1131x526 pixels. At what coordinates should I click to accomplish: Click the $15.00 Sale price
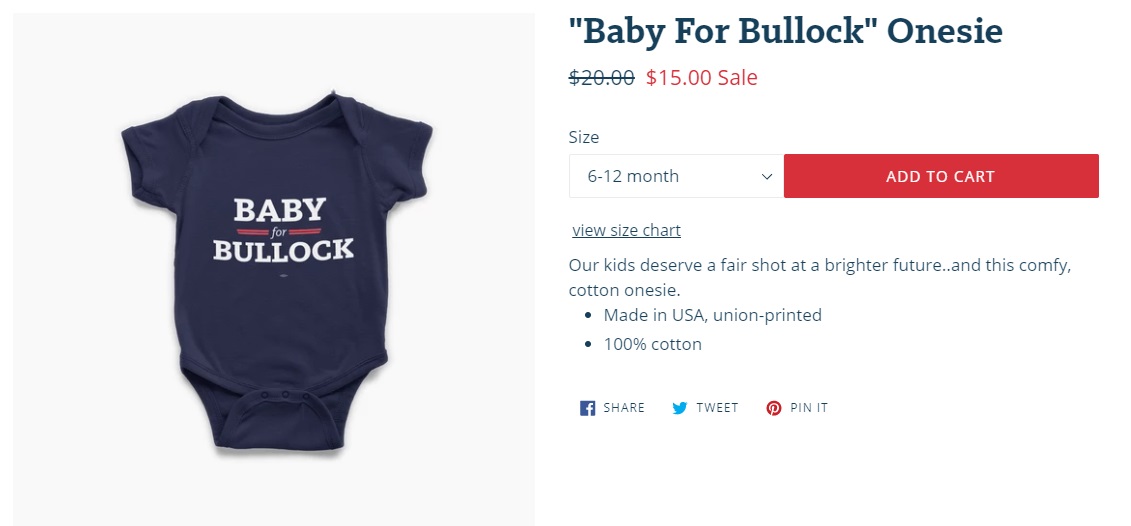pos(701,77)
